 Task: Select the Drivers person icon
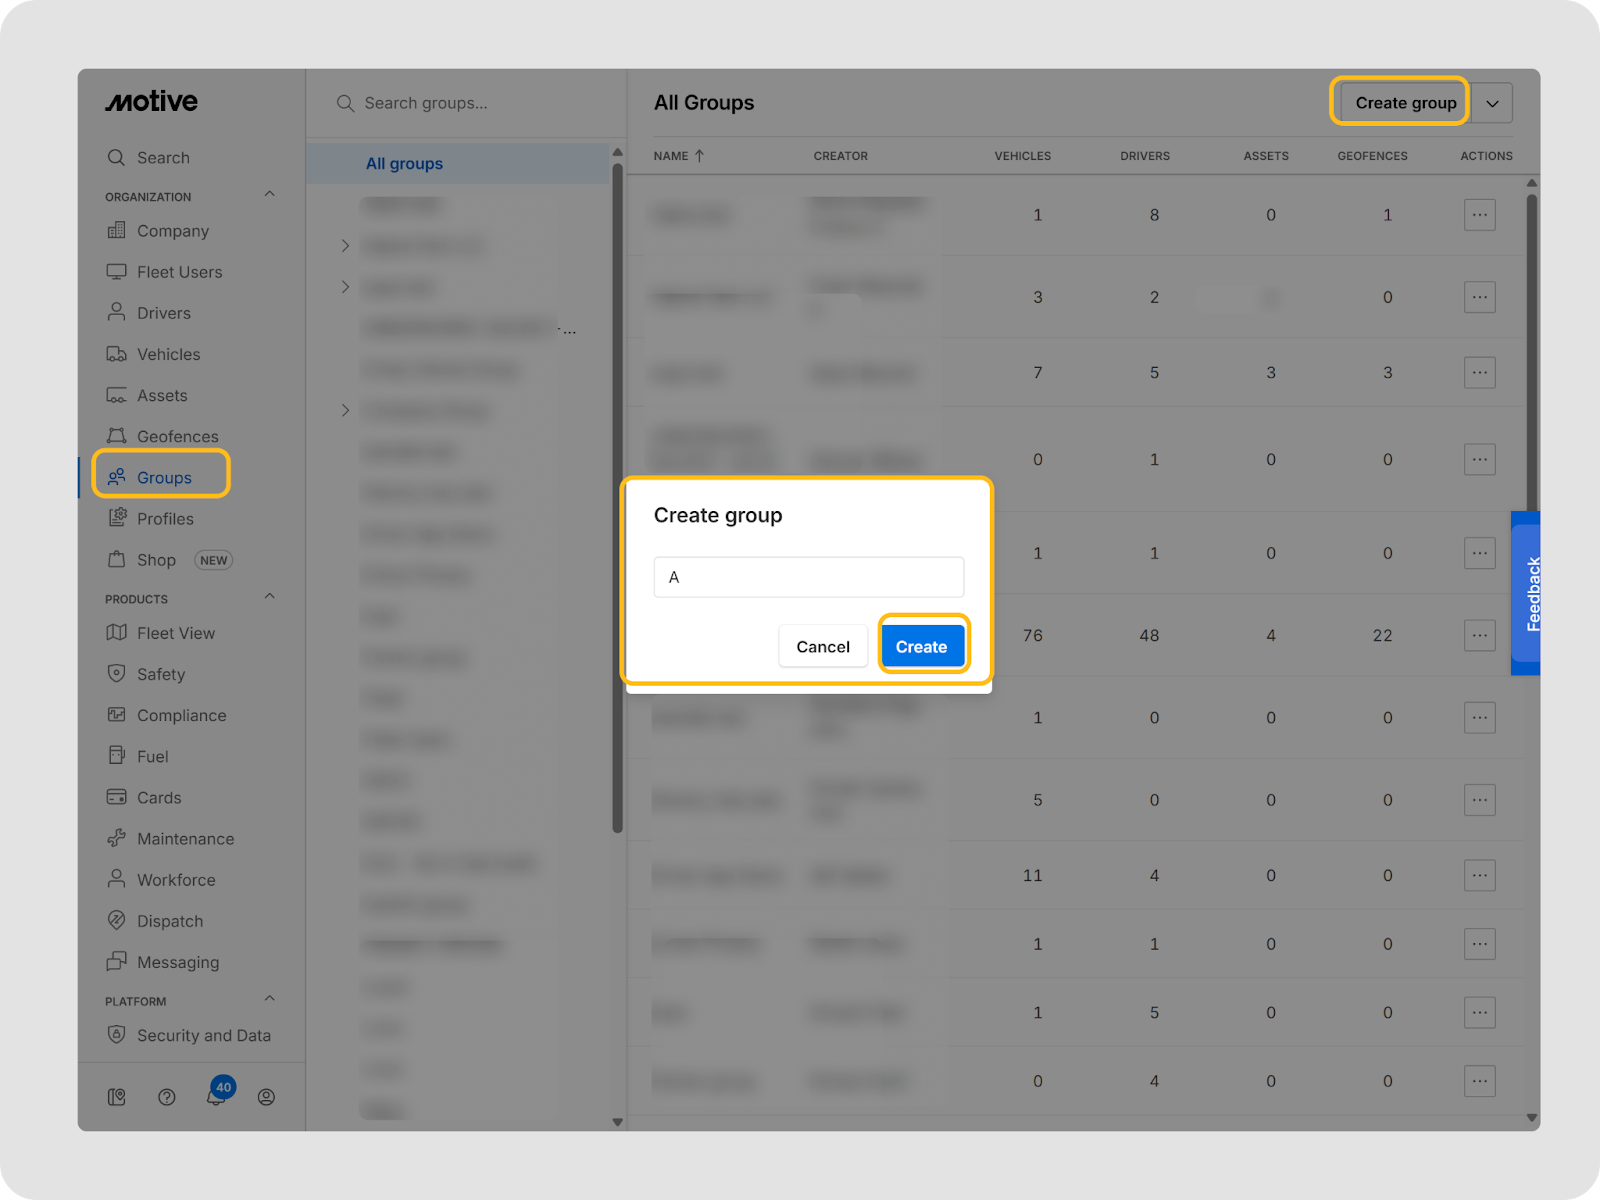117,313
